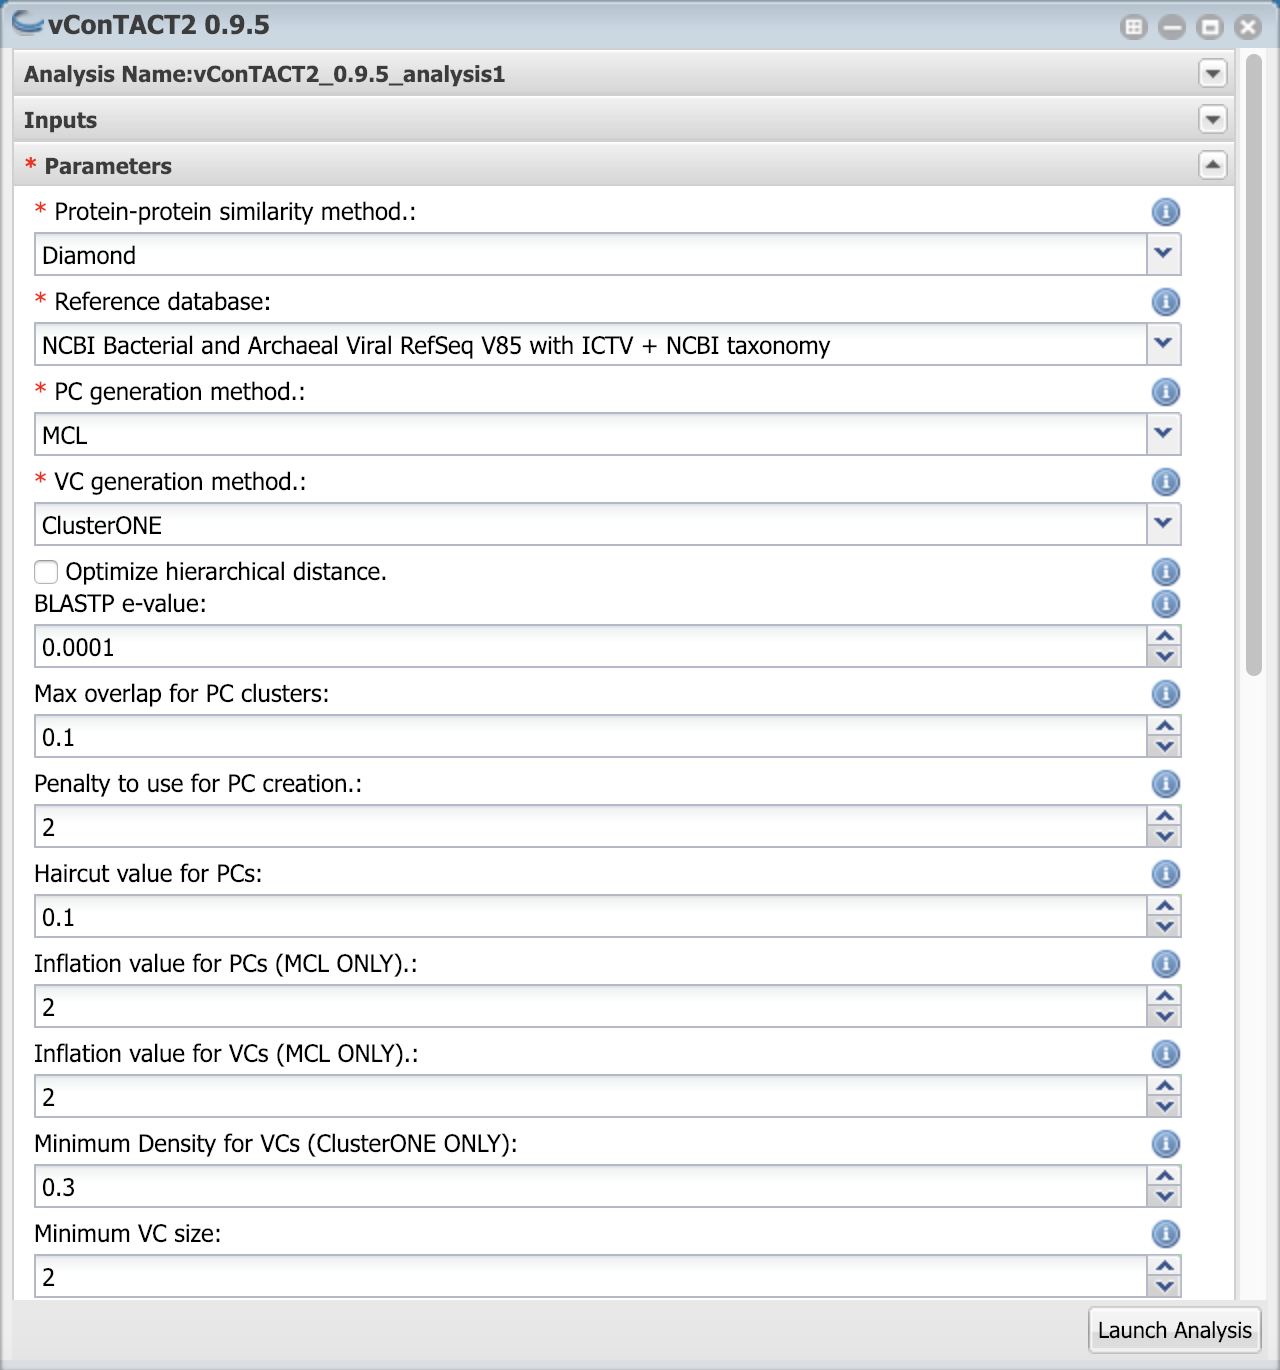1280x1370 pixels.
Task: Expand the Inputs section
Action: pyautogui.click(x=1212, y=119)
